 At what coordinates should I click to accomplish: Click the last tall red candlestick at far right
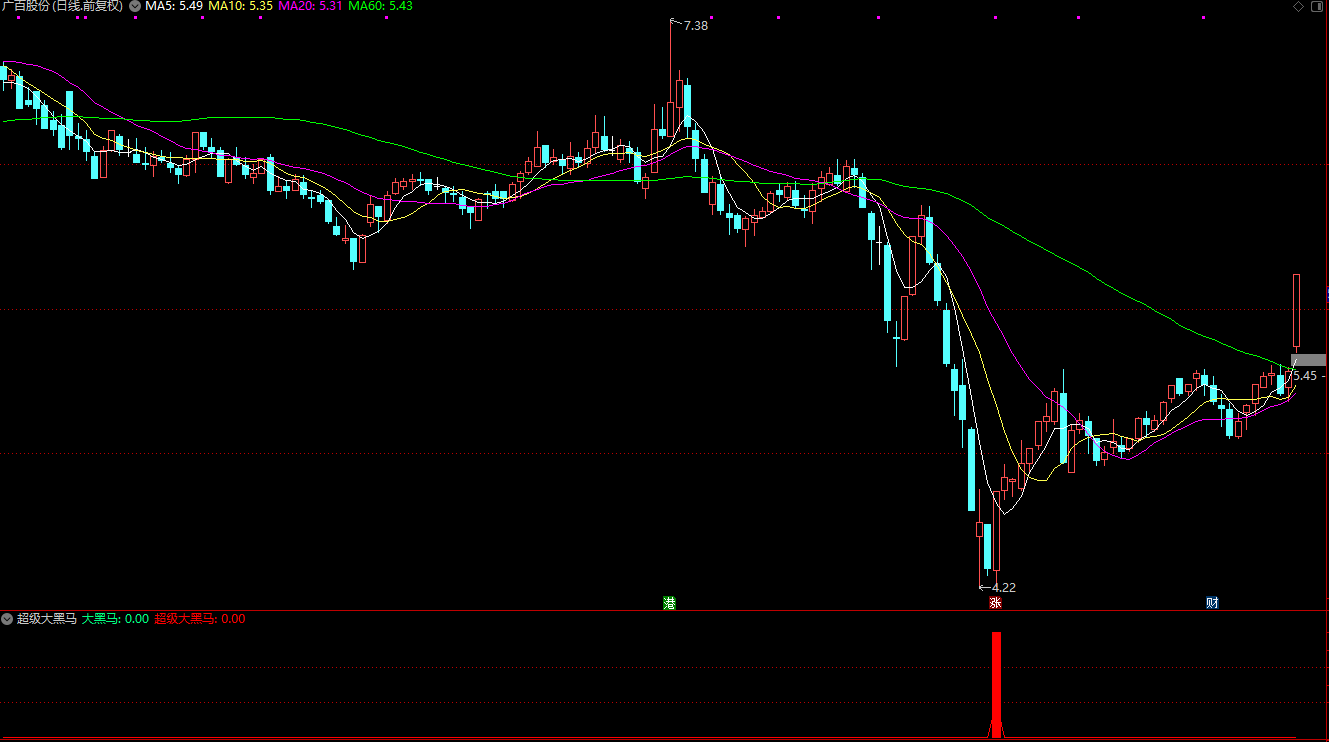click(1296, 310)
